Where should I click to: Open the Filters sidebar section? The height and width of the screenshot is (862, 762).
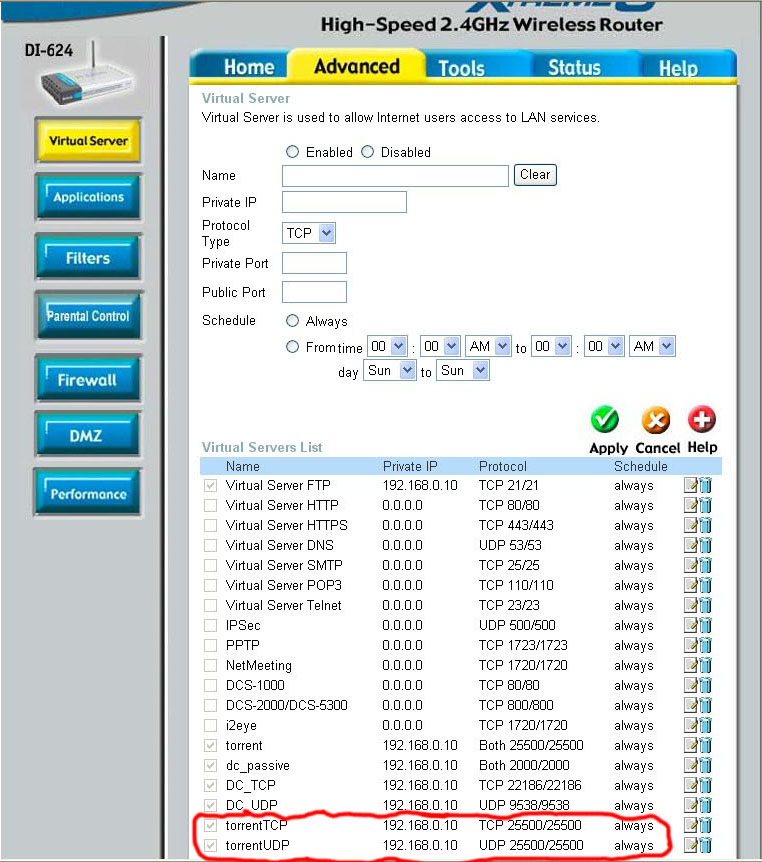tap(88, 257)
